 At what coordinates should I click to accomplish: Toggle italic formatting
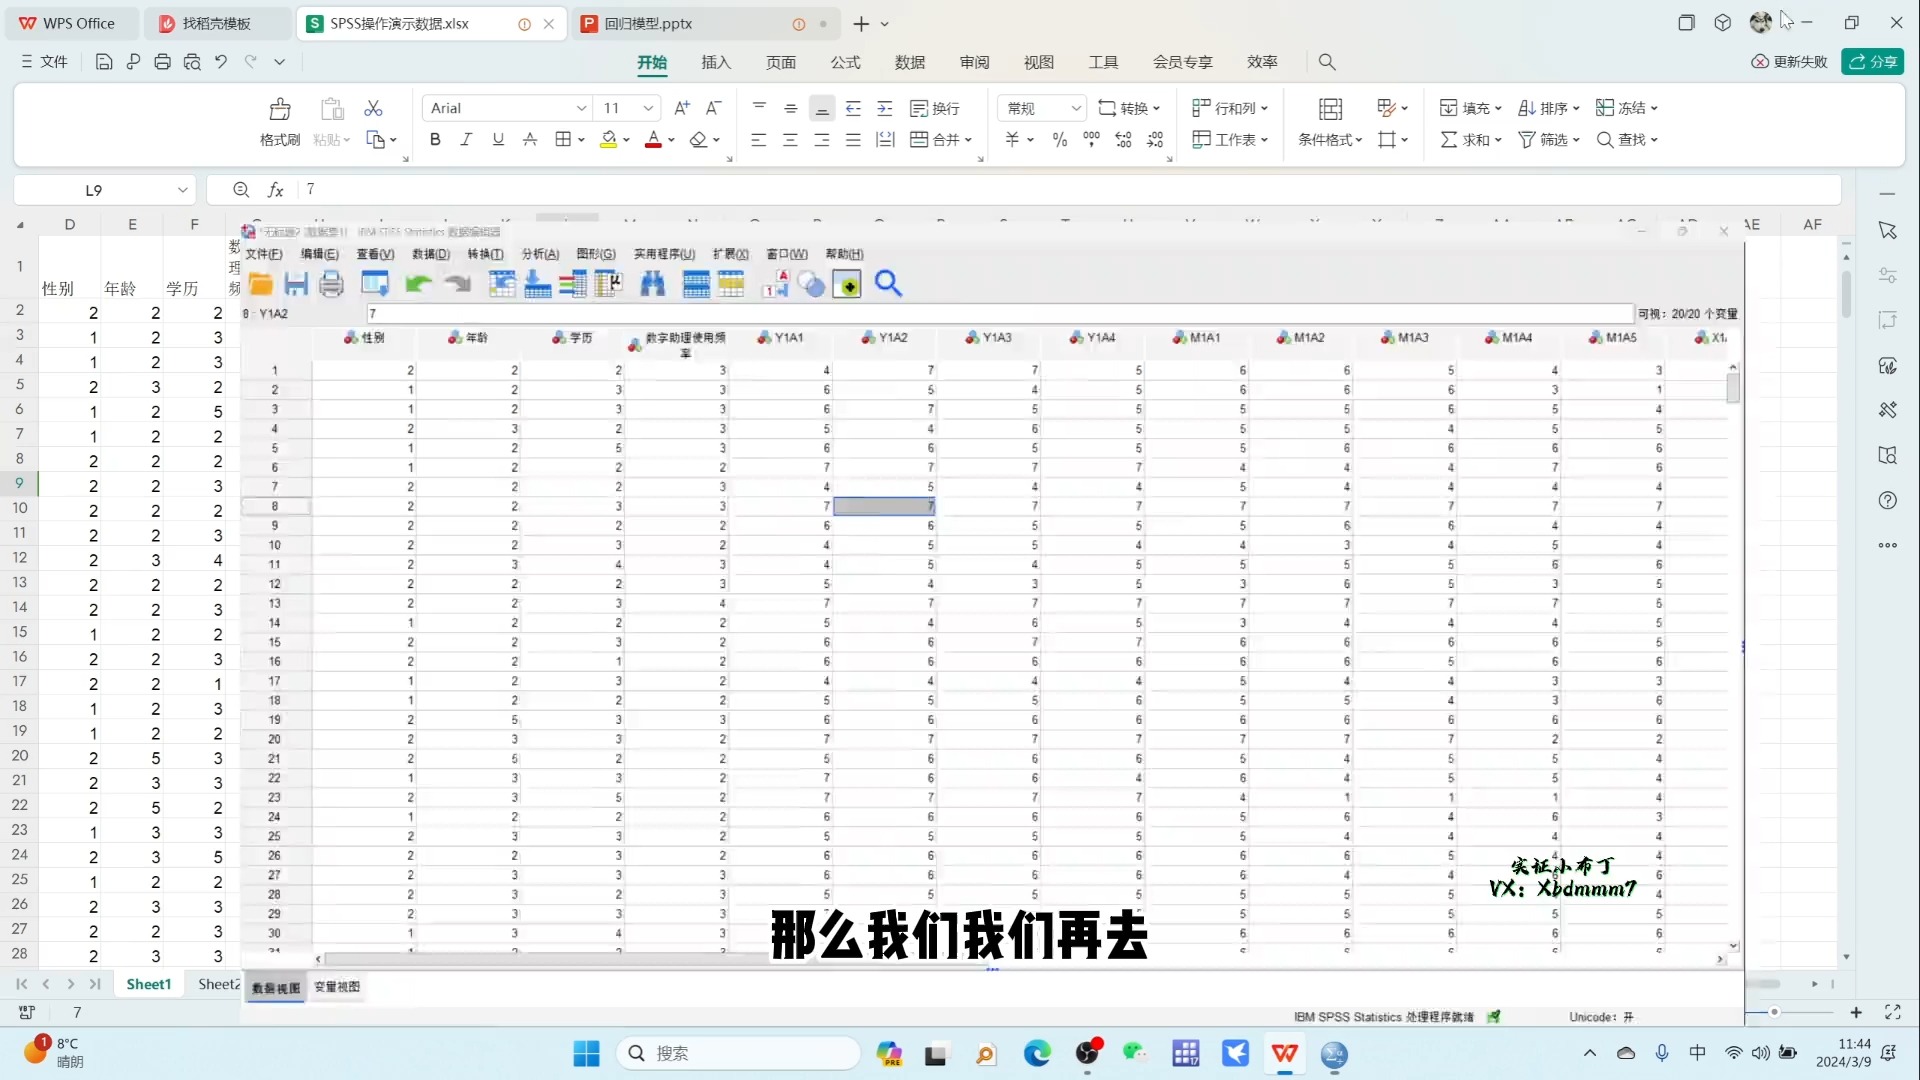pyautogui.click(x=466, y=140)
